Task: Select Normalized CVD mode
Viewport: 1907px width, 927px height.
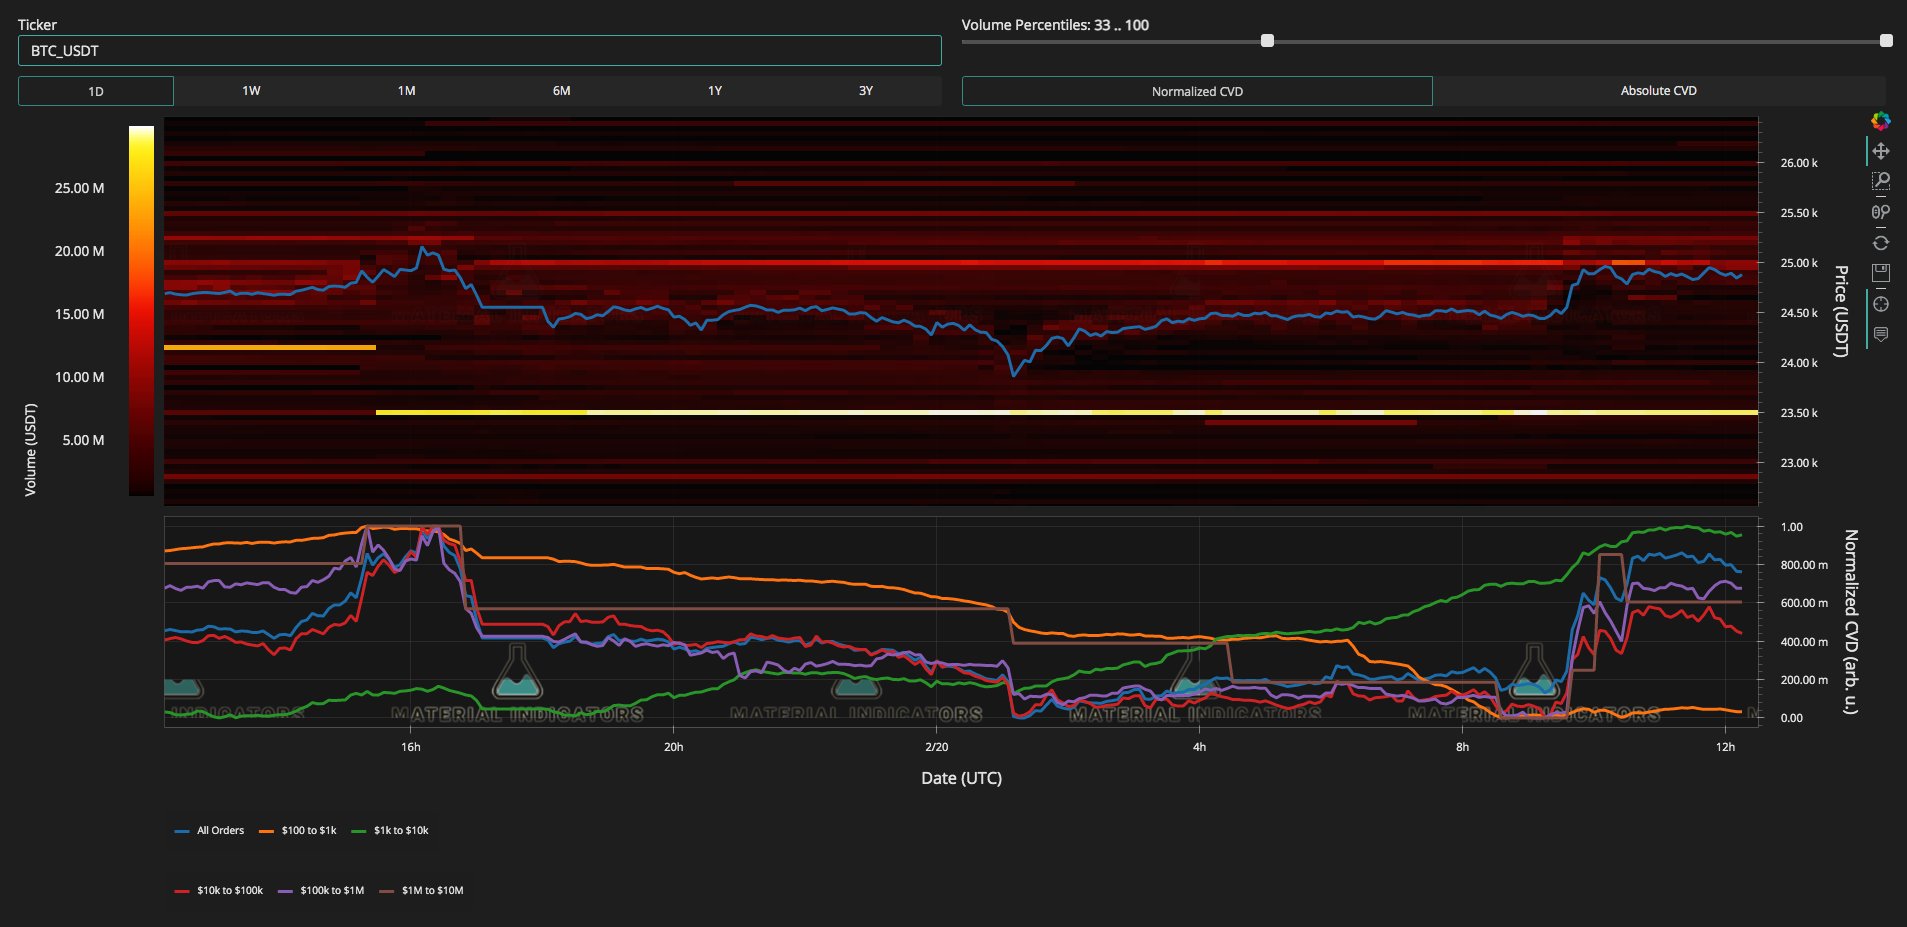Action: tap(1197, 91)
